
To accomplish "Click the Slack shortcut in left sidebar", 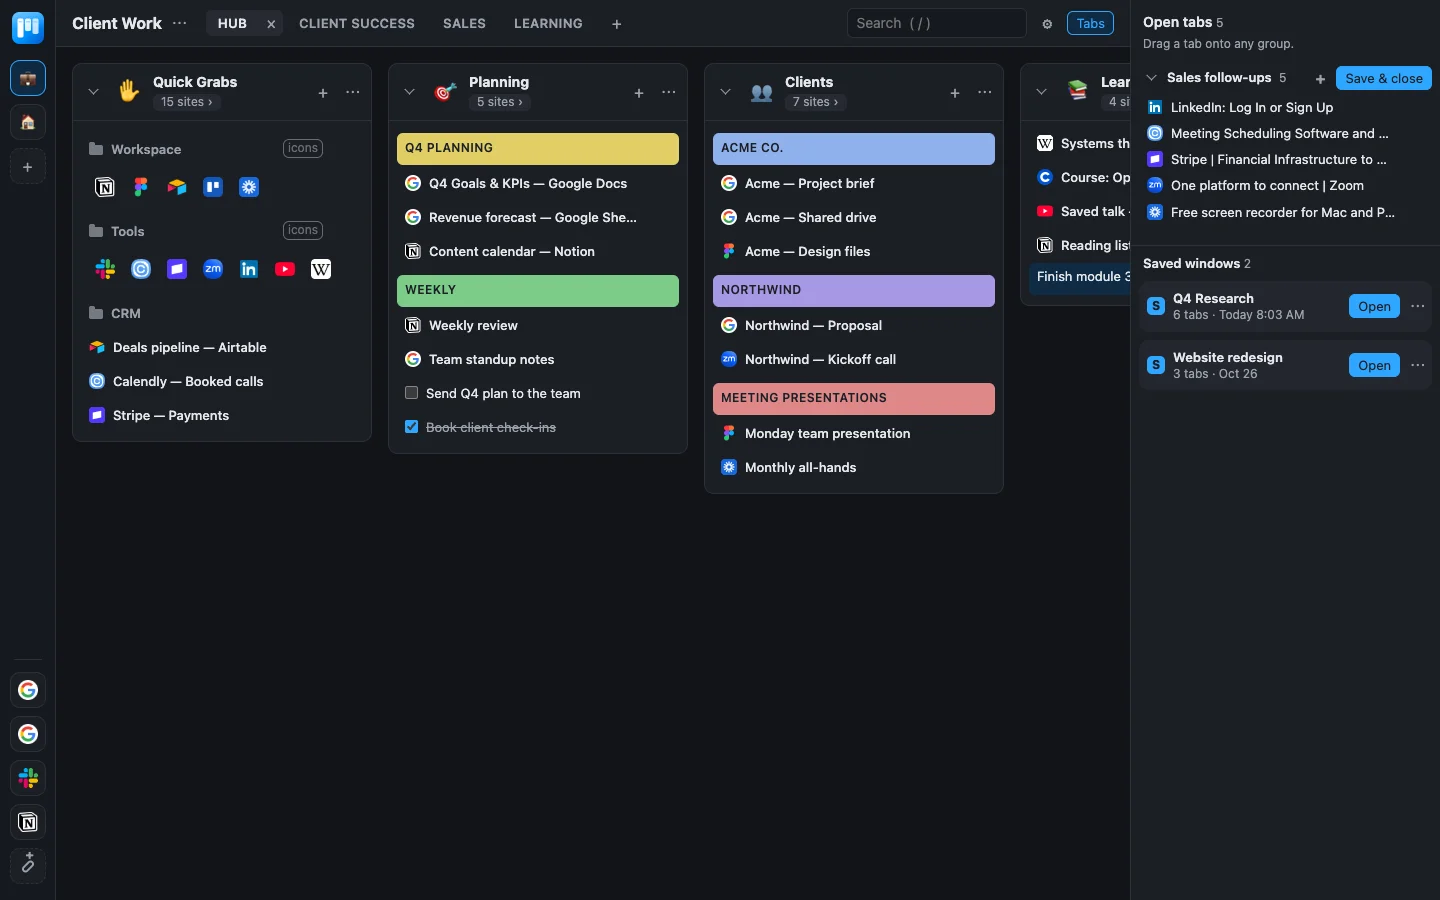I will [28, 778].
